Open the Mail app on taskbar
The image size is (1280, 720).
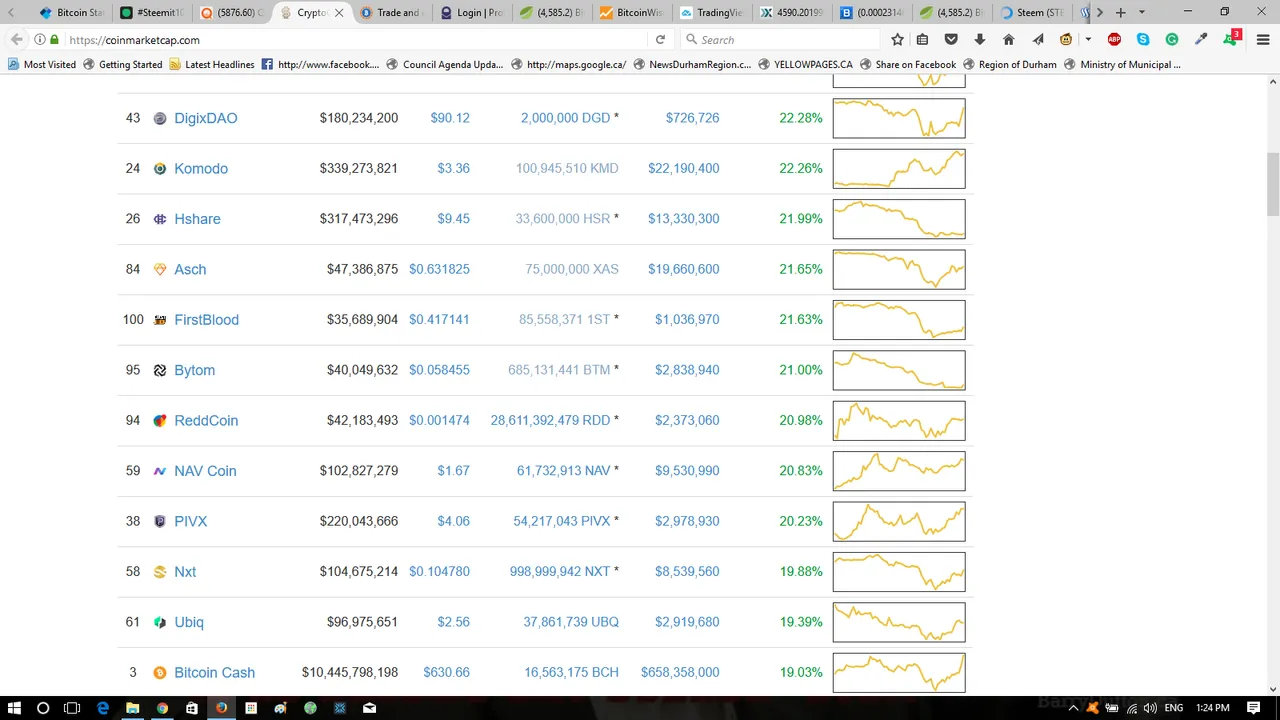tap(370, 708)
